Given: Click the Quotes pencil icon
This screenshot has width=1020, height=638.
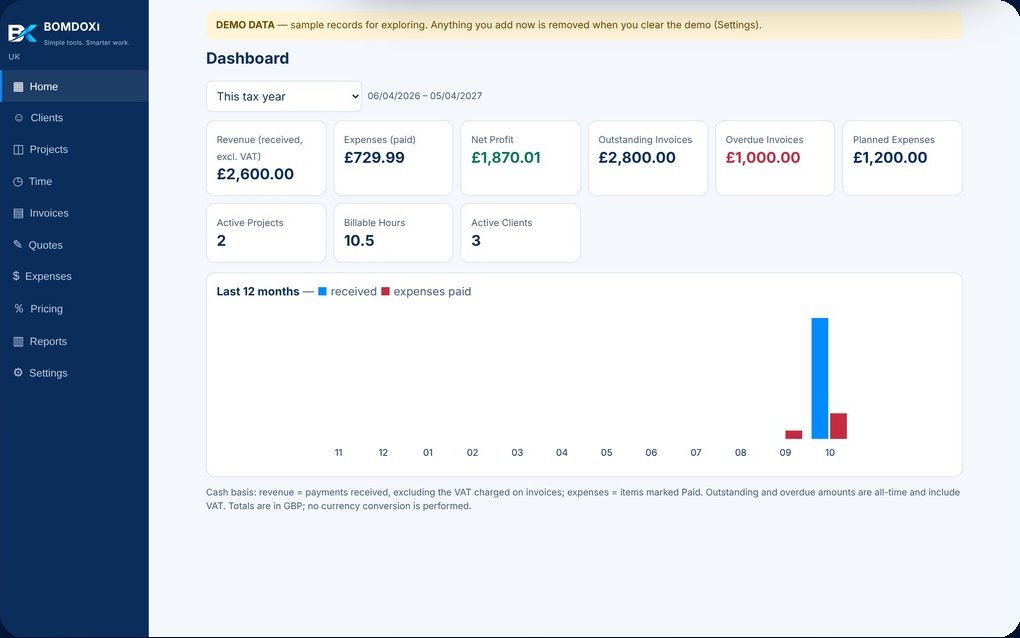Looking at the screenshot, I should (18, 245).
